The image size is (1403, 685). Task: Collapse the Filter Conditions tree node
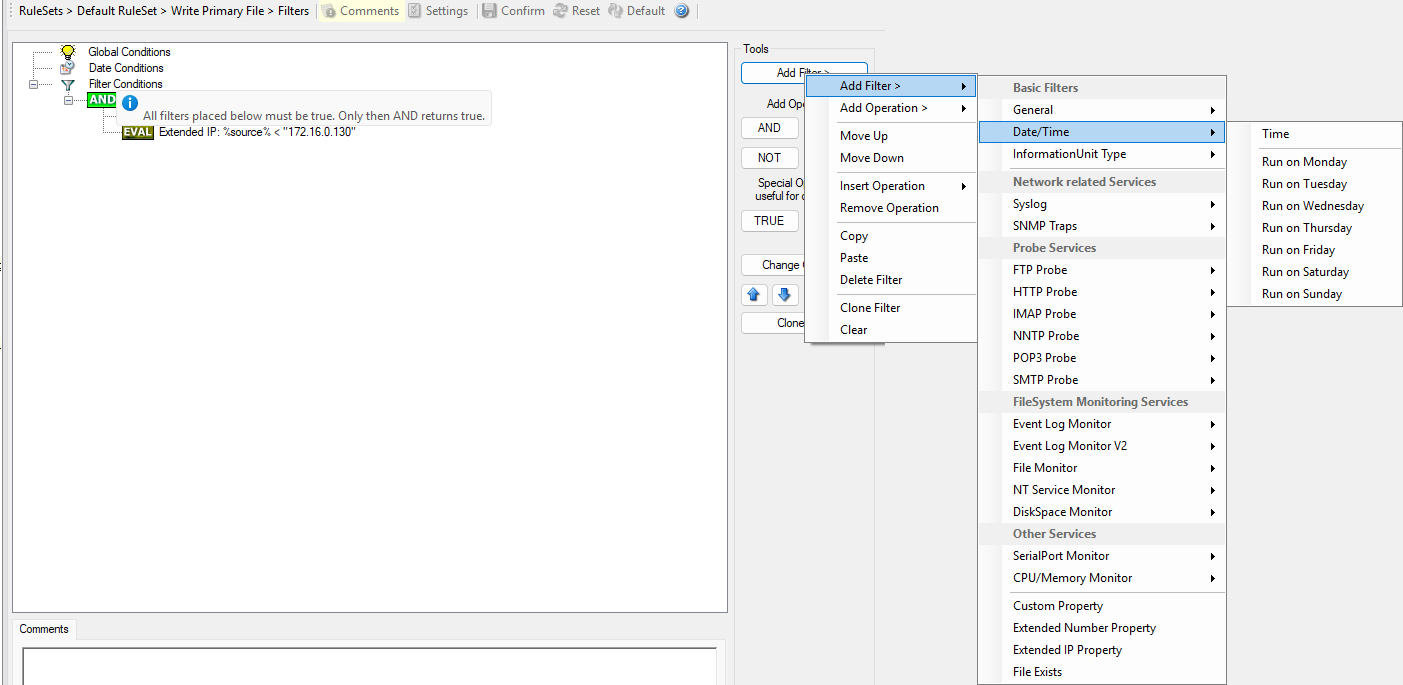[x=34, y=84]
